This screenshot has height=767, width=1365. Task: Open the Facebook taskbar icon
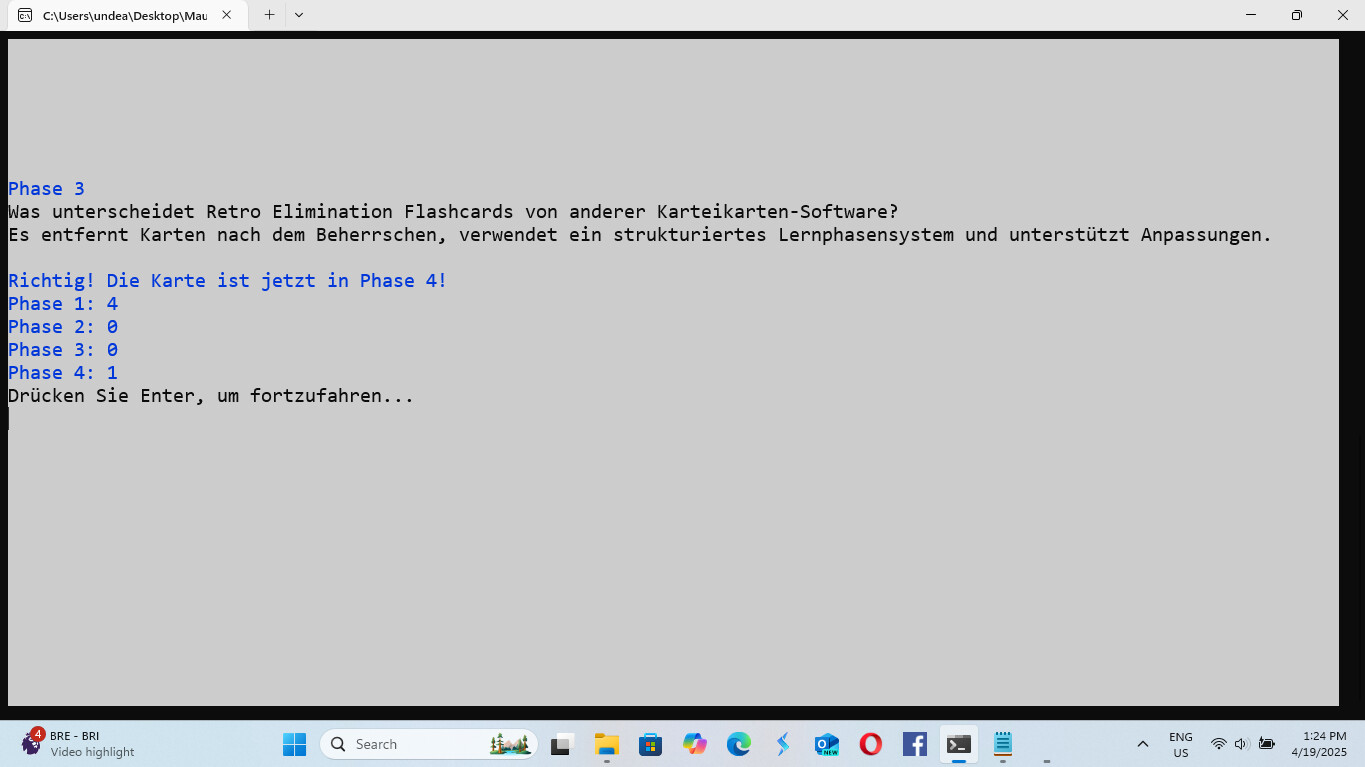[x=914, y=744]
